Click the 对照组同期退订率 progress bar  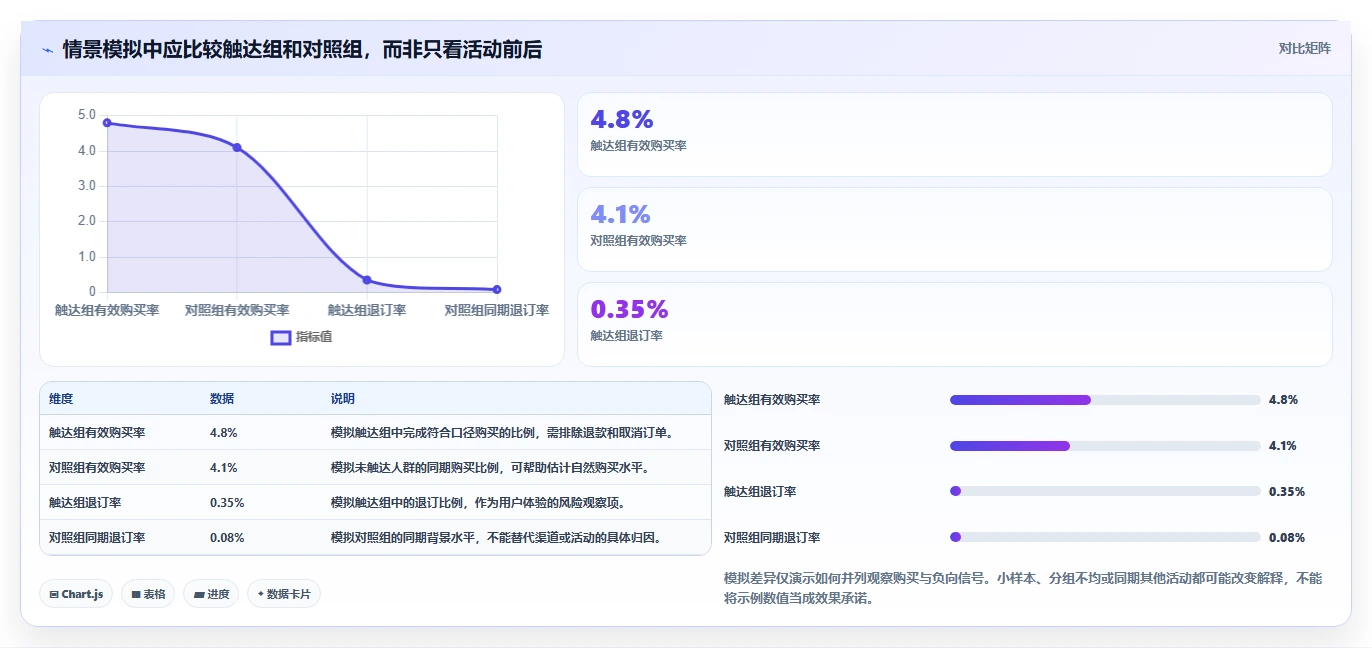pyautogui.click(x=1105, y=537)
